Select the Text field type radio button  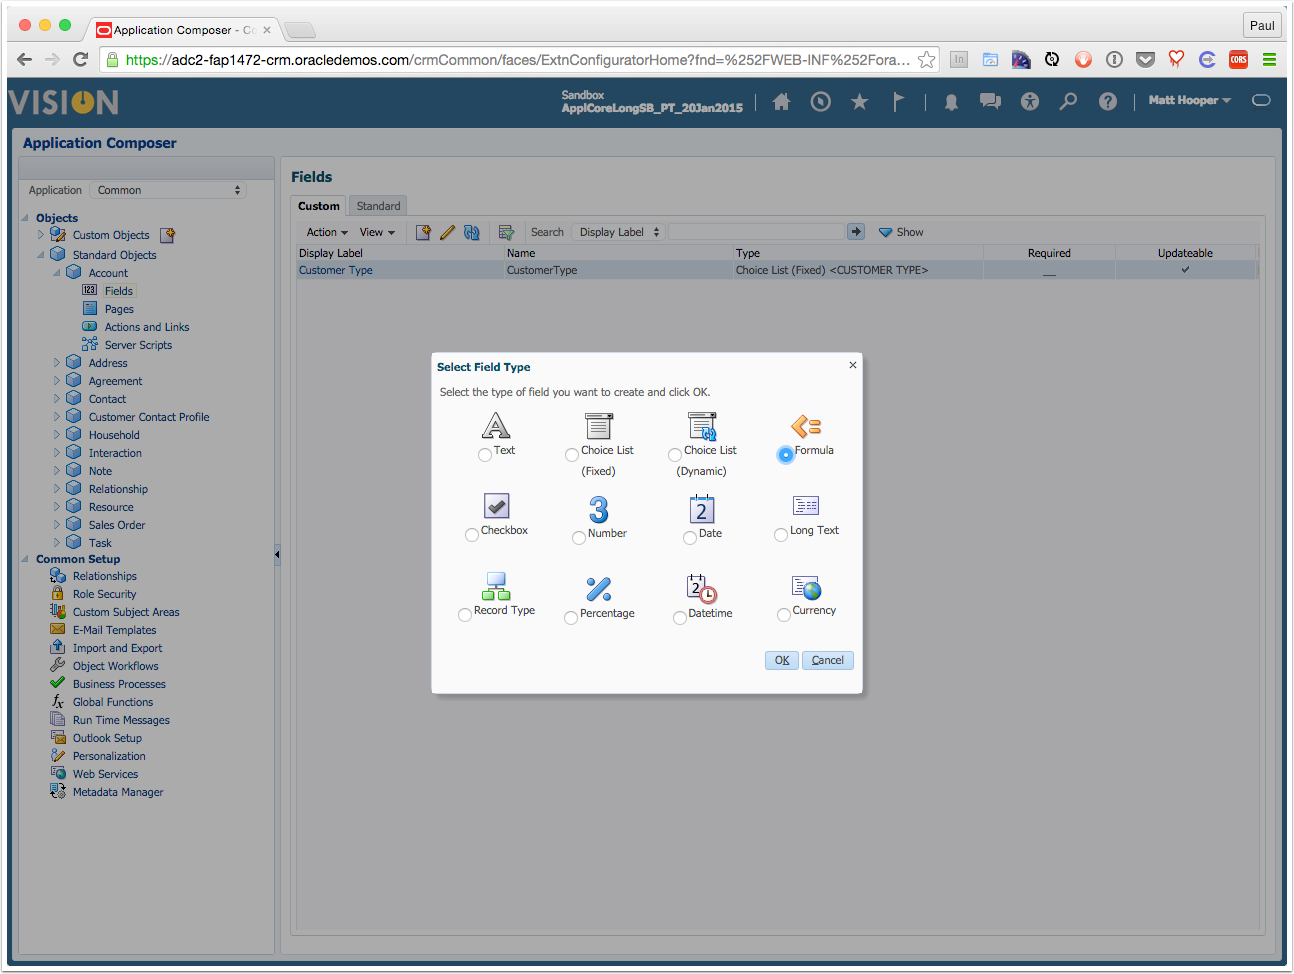(485, 455)
